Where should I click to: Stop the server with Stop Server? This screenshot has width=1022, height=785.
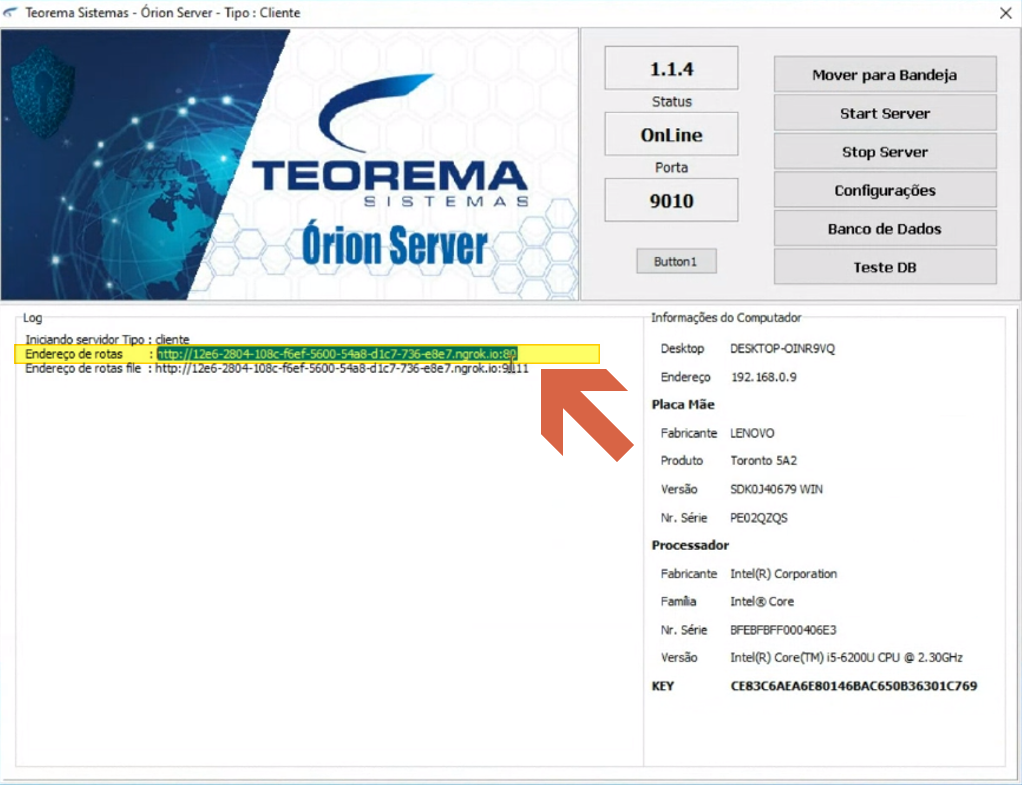tap(884, 151)
